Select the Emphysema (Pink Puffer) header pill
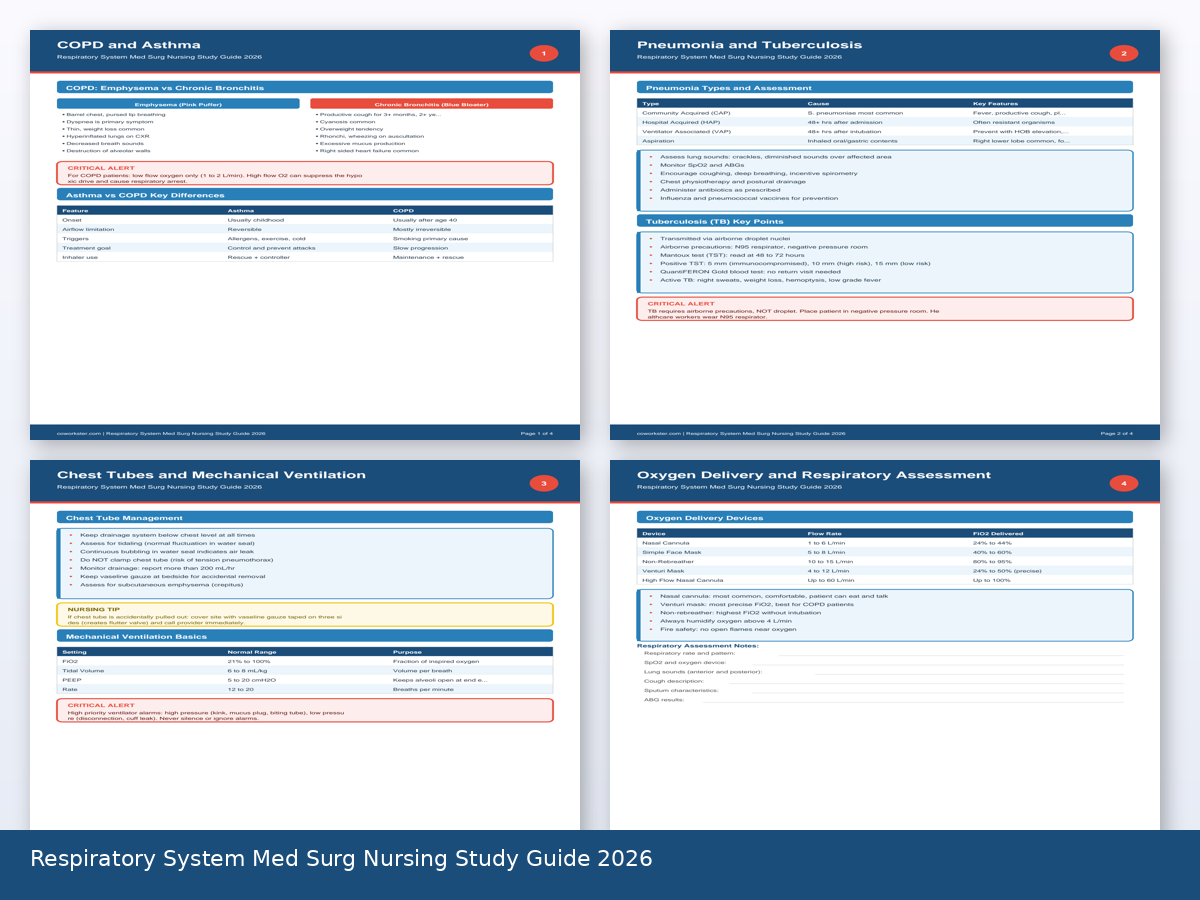Image resolution: width=1200 pixels, height=900 pixels. point(180,103)
